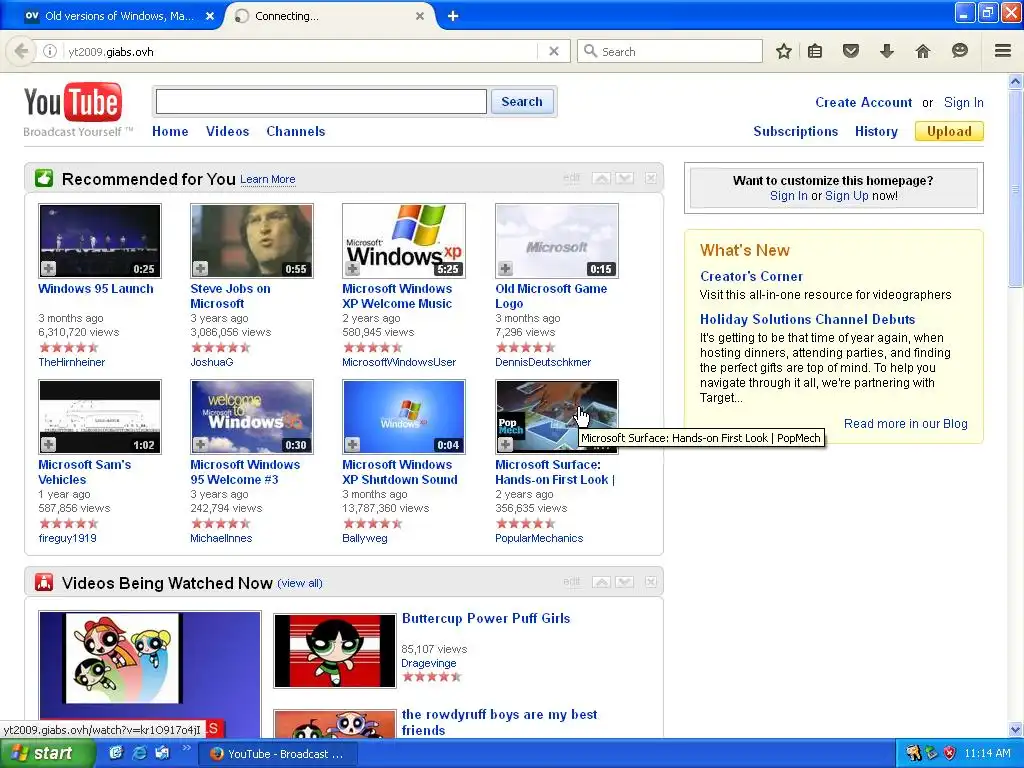Add Microsoft Sam's Vehicles to queue
Screen dimensions: 1024x768
[48, 445]
